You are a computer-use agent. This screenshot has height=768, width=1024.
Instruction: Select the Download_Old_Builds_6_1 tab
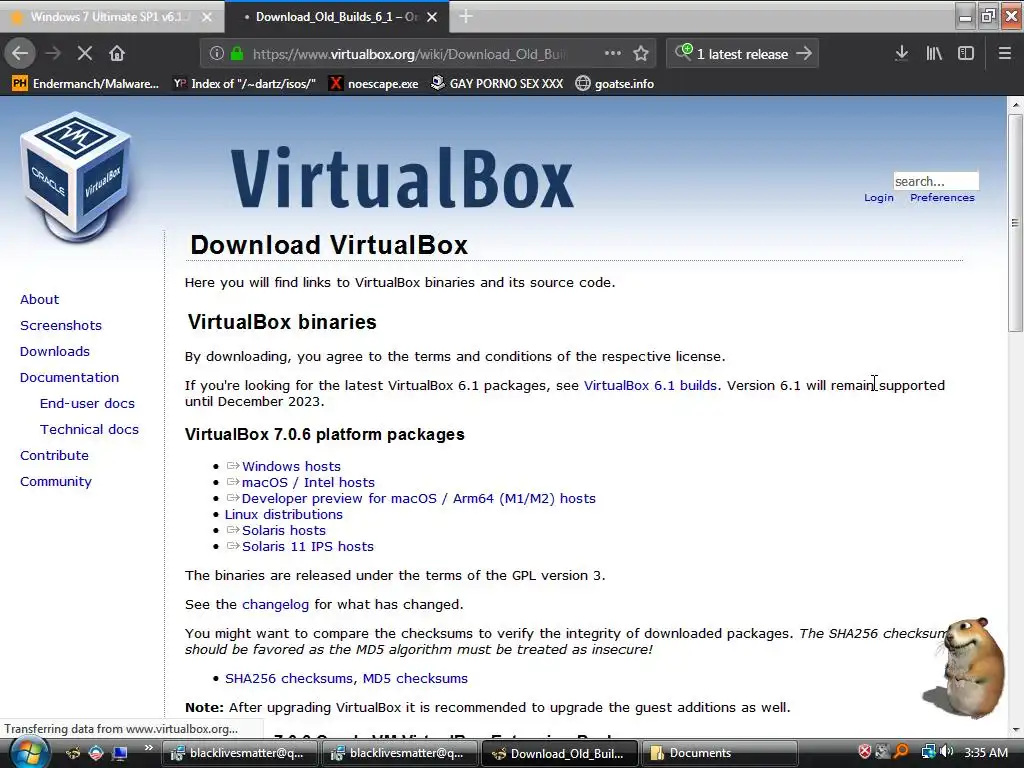click(336, 17)
